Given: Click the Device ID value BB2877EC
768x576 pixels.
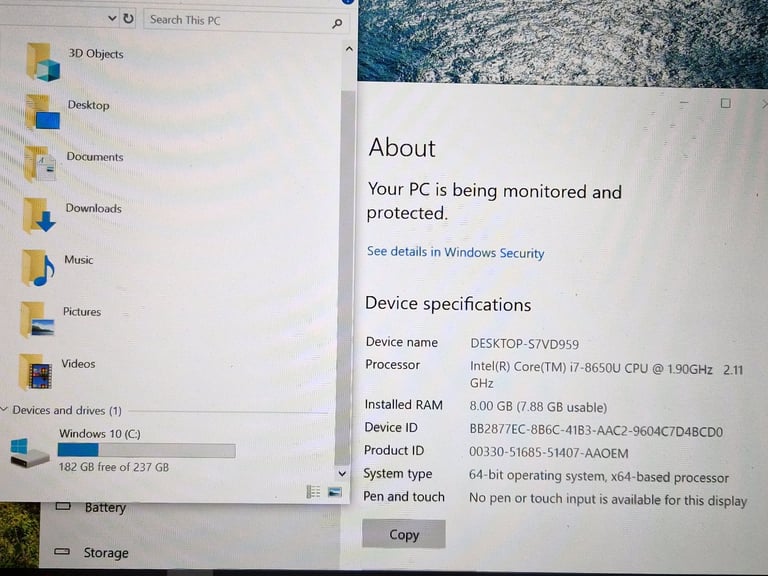Looking at the screenshot, I should pyautogui.click(x=596, y=431).
